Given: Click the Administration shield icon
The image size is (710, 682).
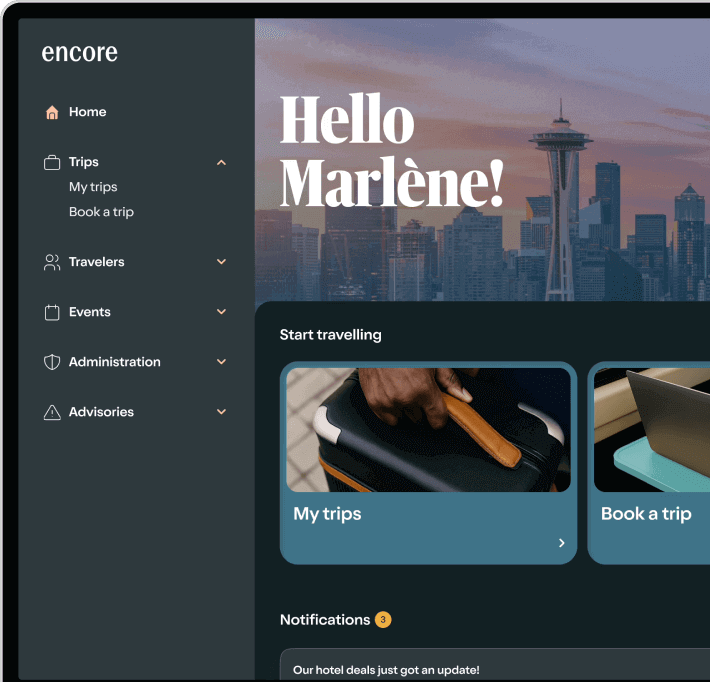Looking at the screenshot, I should tap(52, 362).
